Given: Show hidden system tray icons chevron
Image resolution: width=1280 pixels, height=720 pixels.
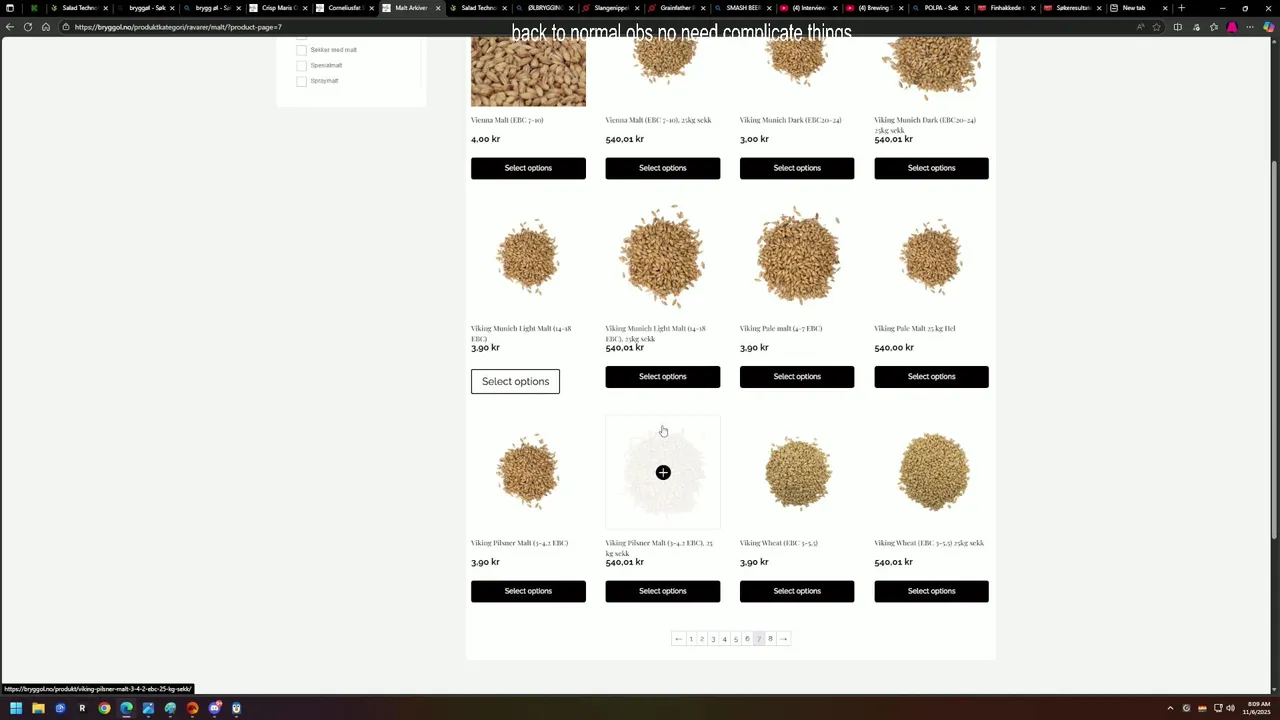Looking at the screenshot, I should click(x=1170, y=708).
